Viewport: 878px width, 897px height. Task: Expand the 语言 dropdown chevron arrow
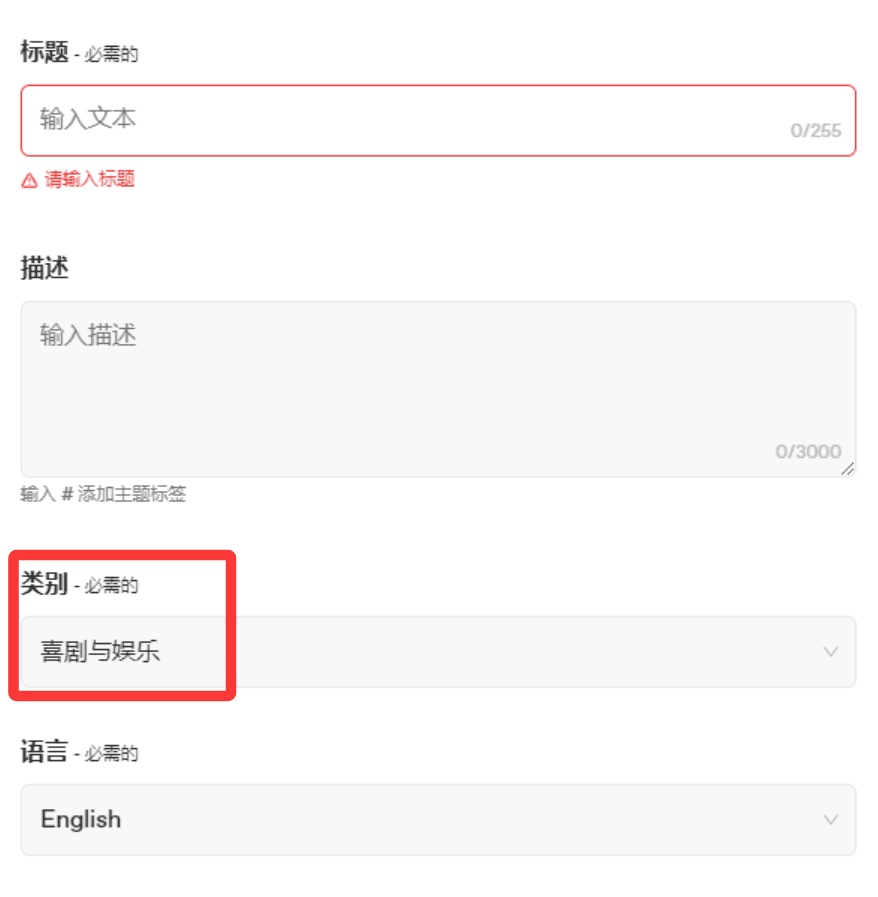coord(830,820)
